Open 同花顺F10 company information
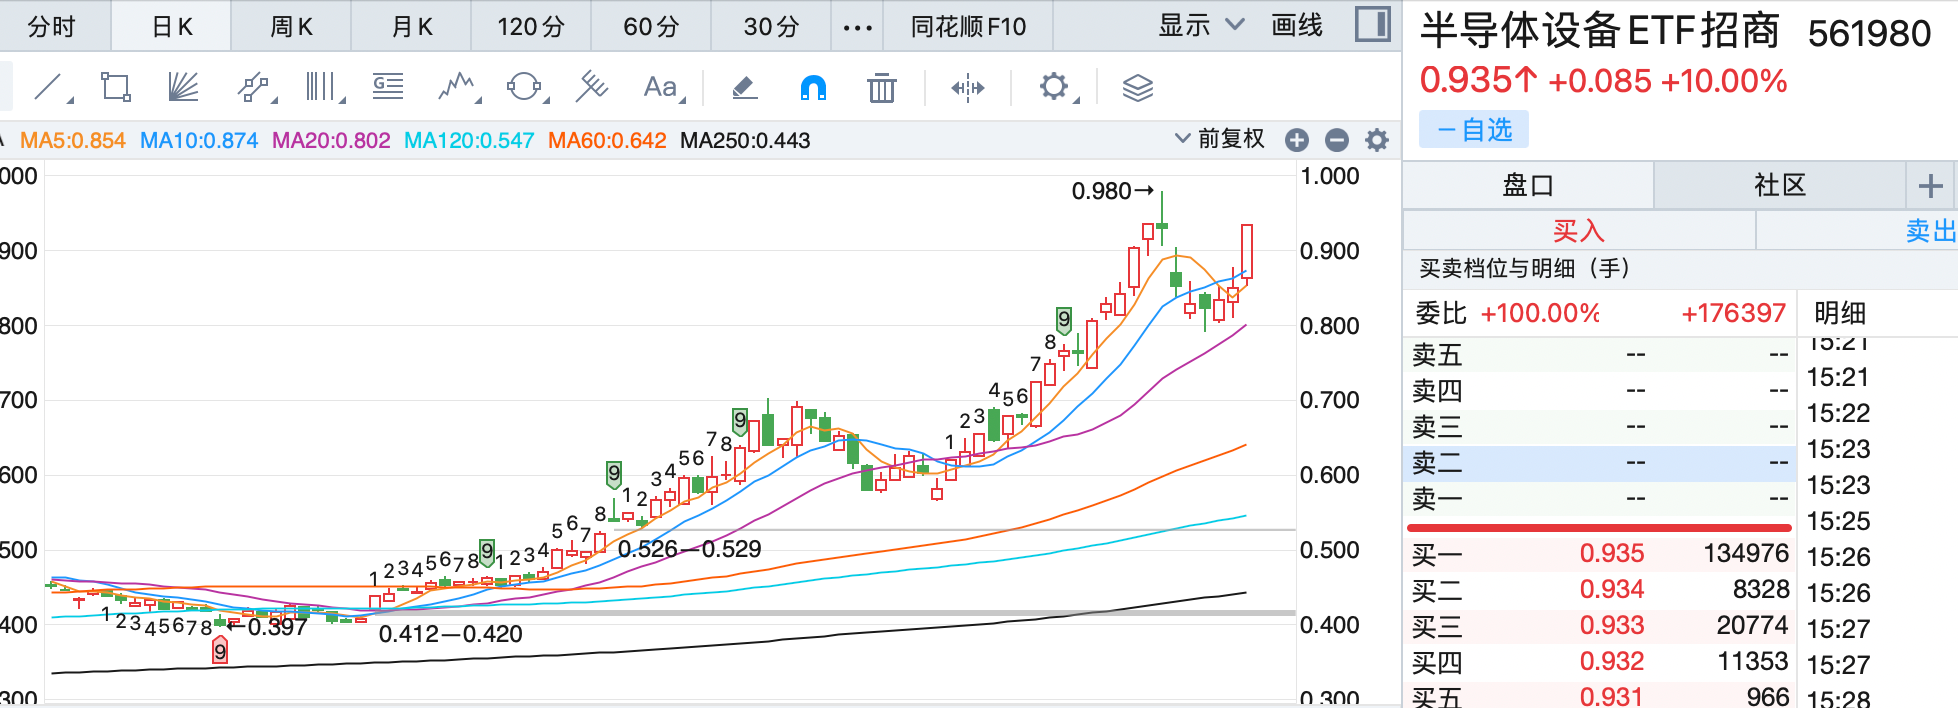The image size is (1958, 708). 968,27
